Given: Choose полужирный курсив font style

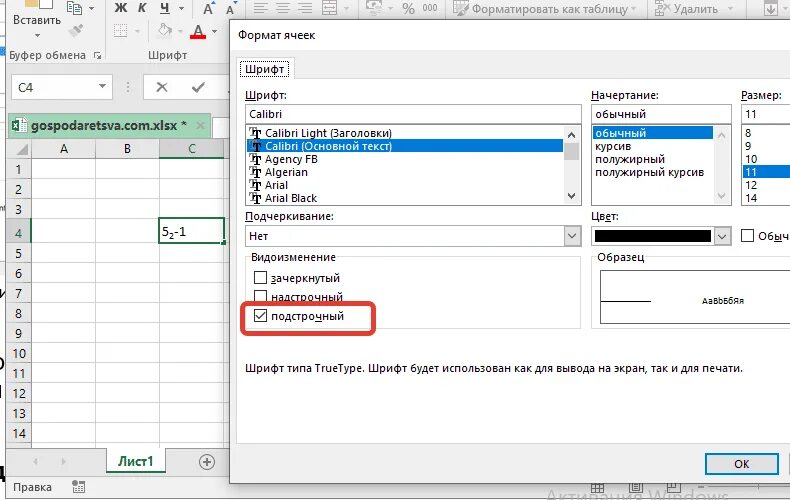Looking at the screenshot, I should 649,172.
